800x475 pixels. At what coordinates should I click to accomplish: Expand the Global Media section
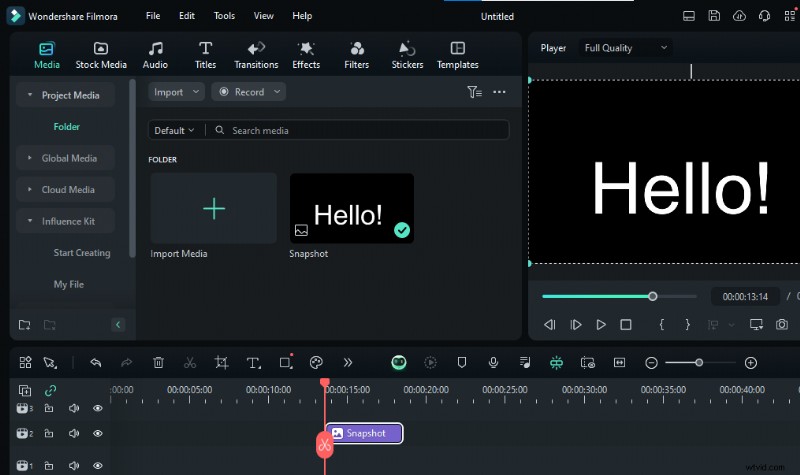point(30,158)
